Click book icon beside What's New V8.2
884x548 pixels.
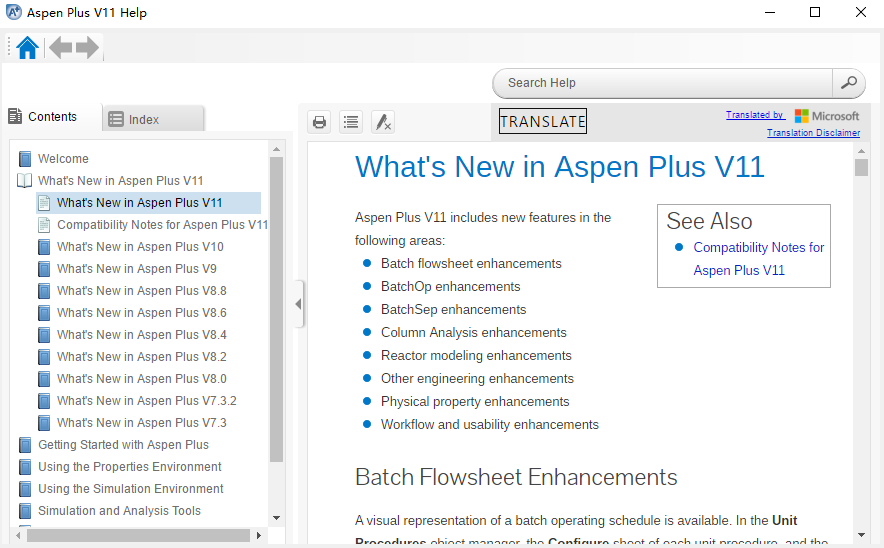pyautogui.click(x=44, y=357)
